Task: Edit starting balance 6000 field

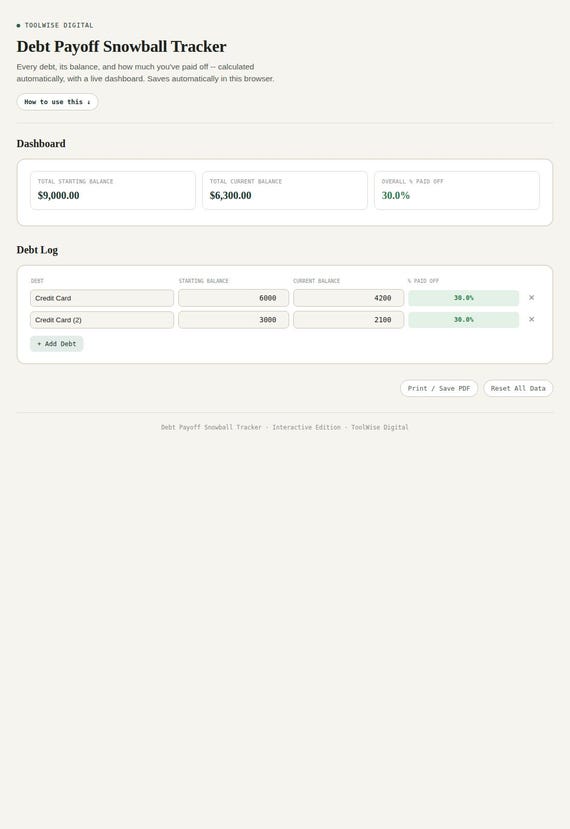Action: 233,298
